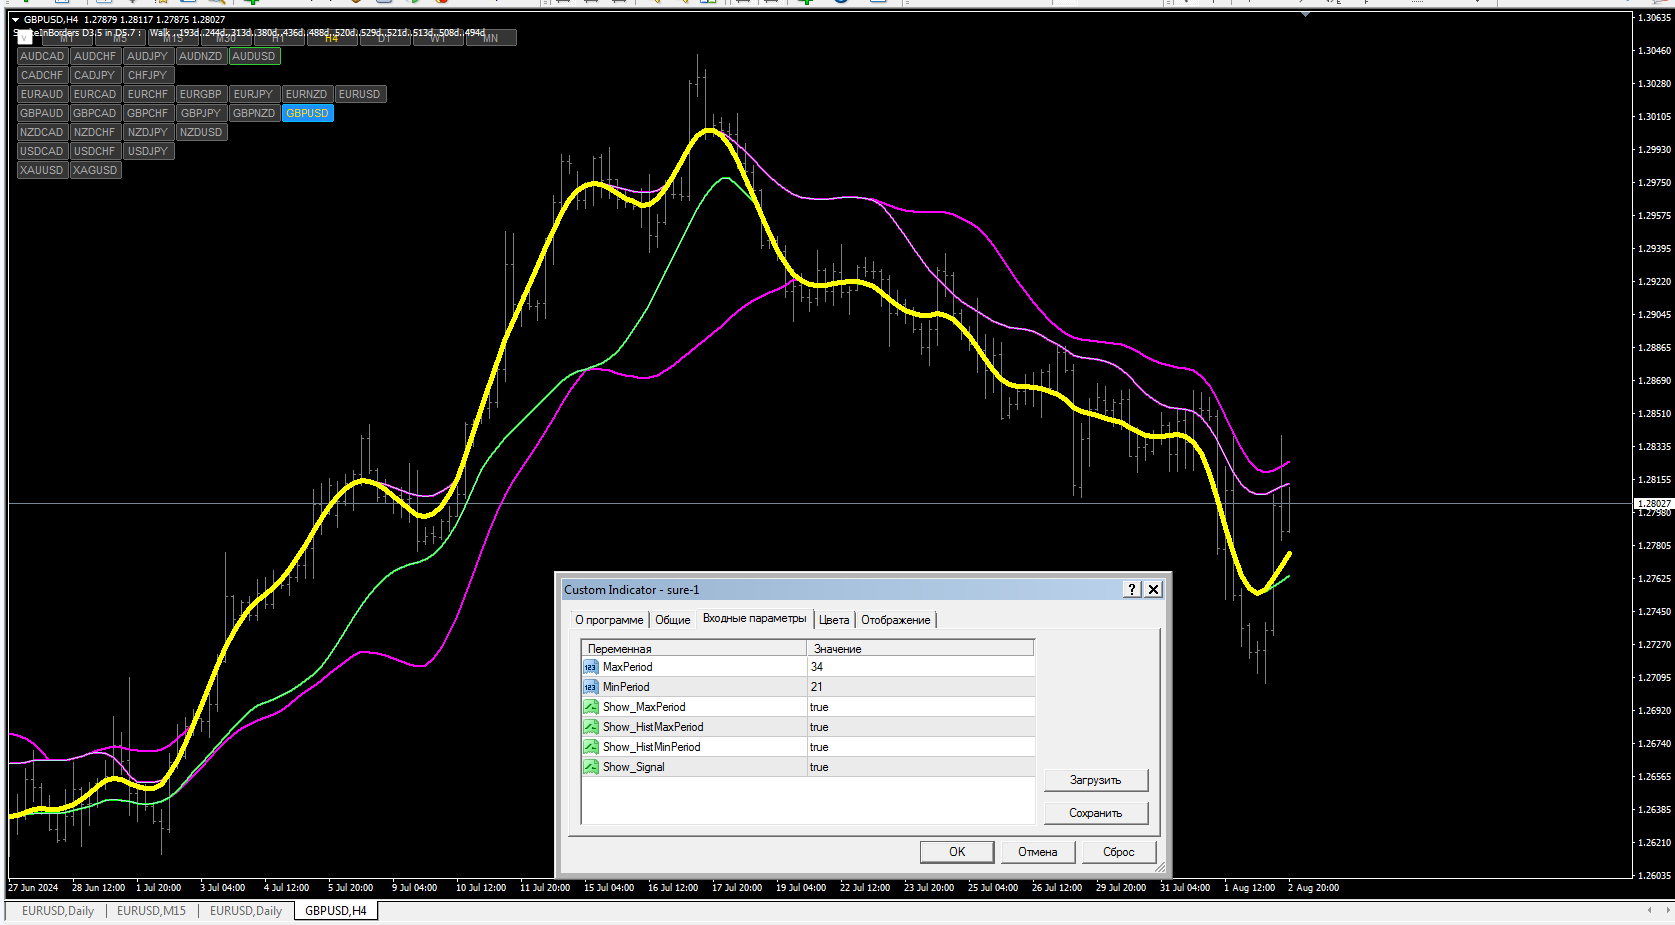The image size is (1675, 925).
Task: Switch to the Цвета tab
Action: (x=833, y=620)
